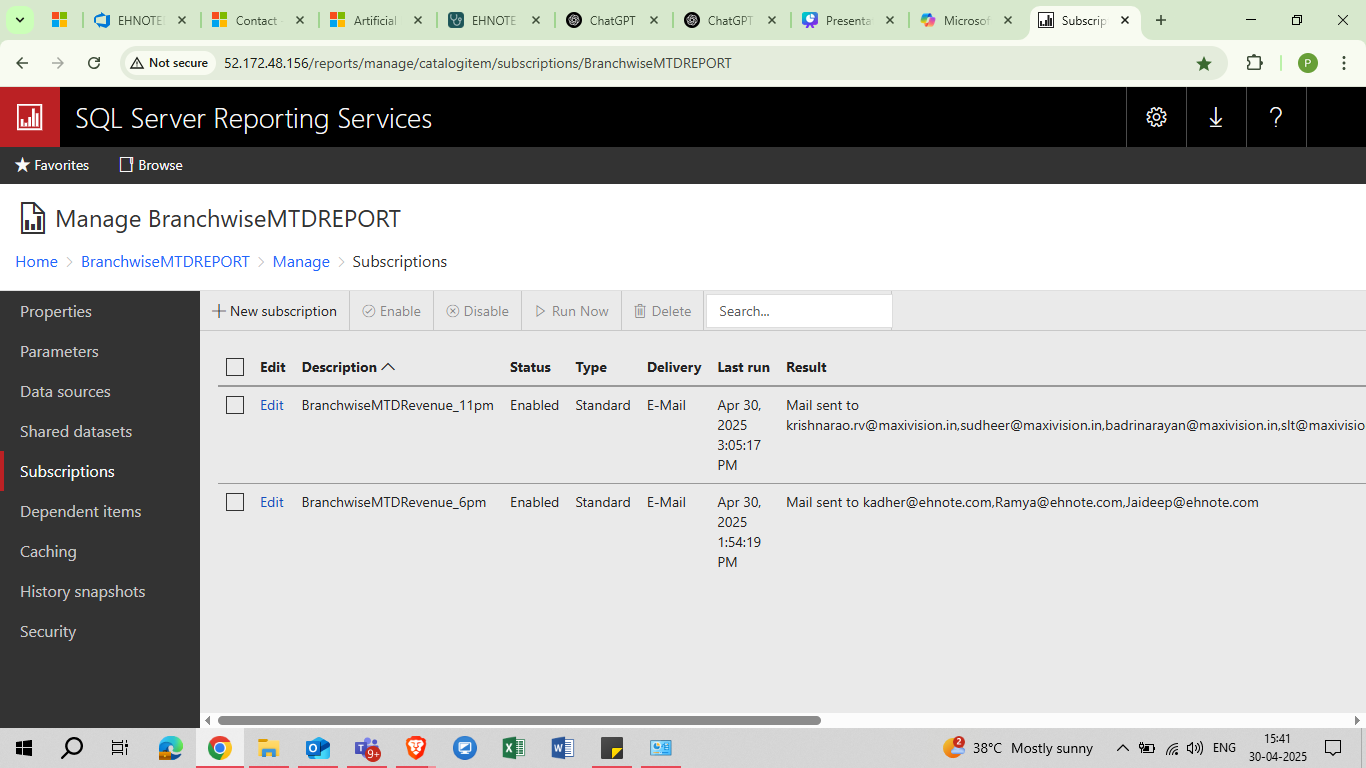Focus the subscriptions Search box
Image resolution: width=1366 pixels, height=768 pixels.
(799, 311)
